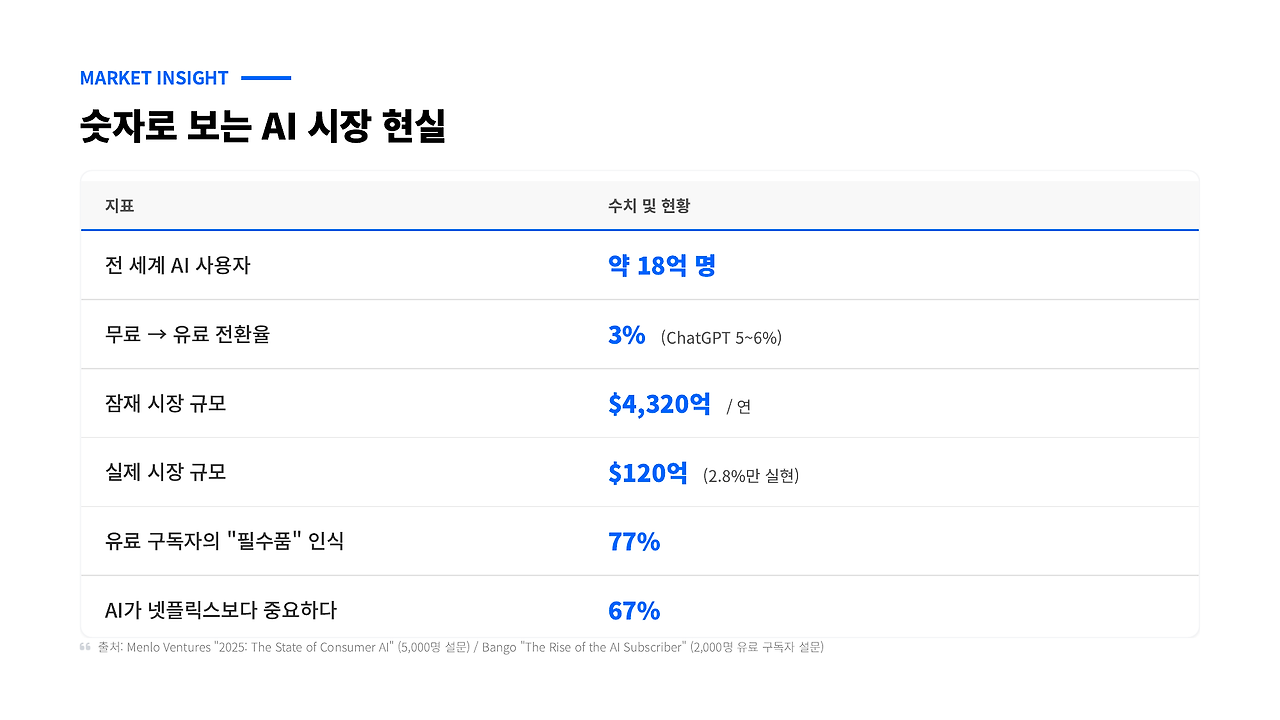Select the 무료 → 유료 전환율 label

(187, 335)
